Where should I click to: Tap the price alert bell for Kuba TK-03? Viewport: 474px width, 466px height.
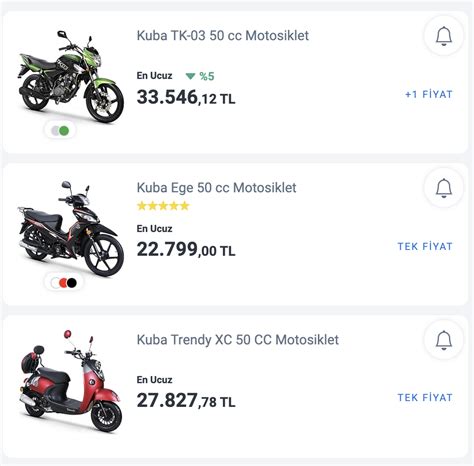[x=444, y=36]
